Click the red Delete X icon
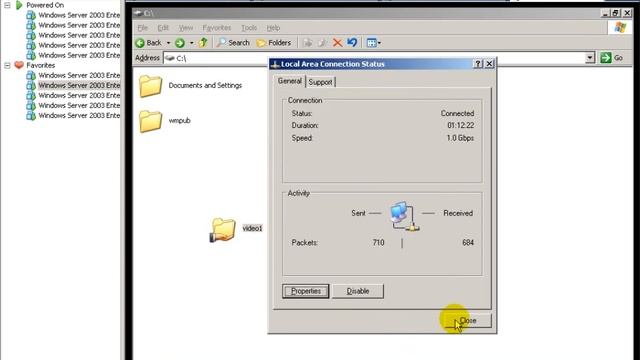640x360 pixels. pos(337,42)
